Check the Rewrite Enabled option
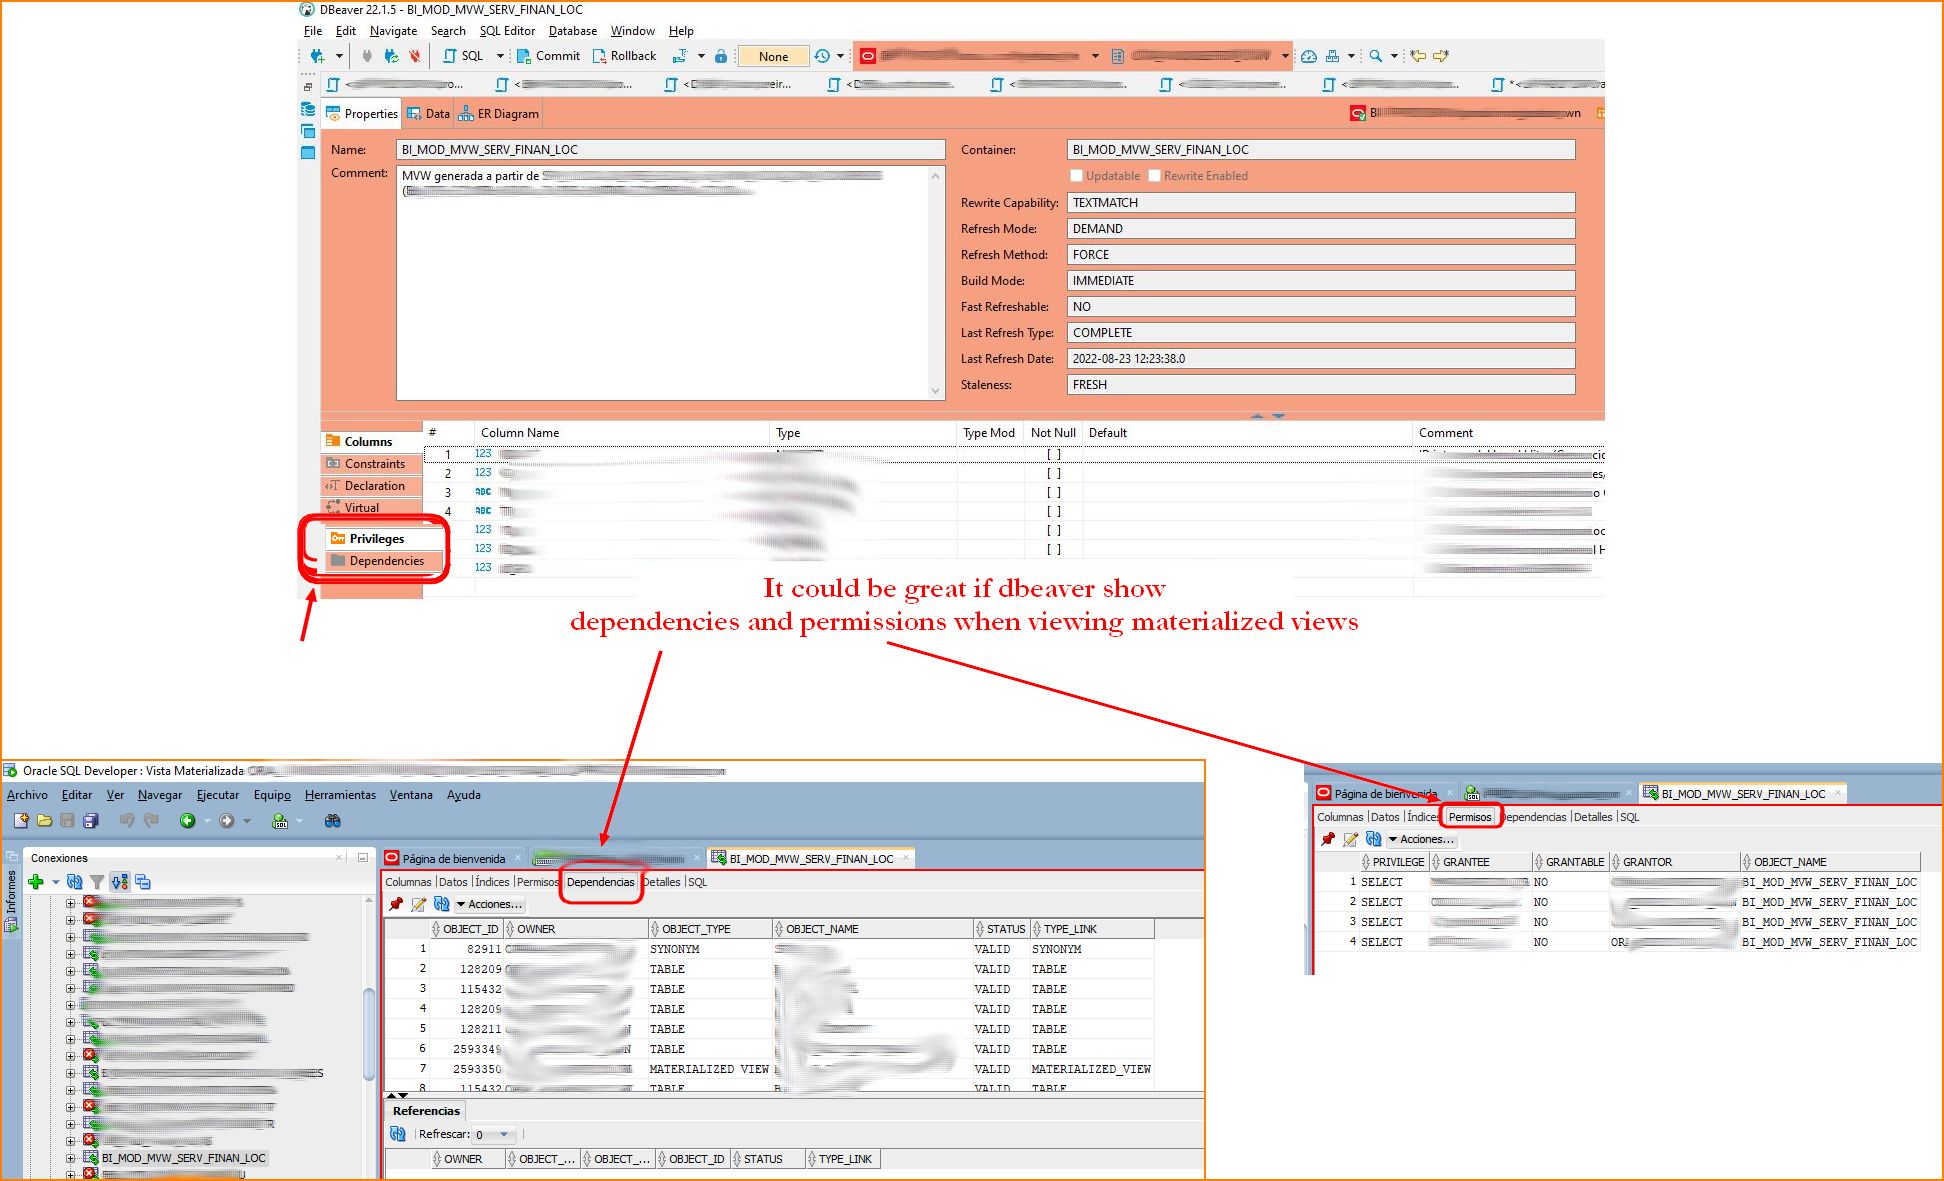Image resolution: width=1944 pixels, height=1181 pixels. [x=1155, y=175]
